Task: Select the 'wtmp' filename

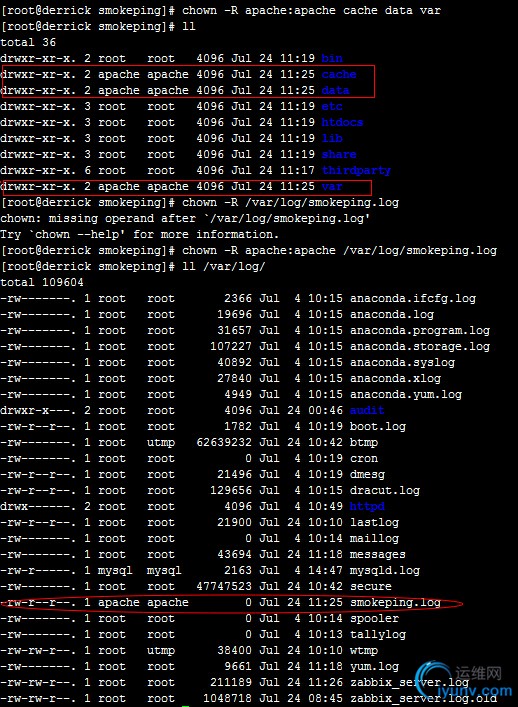Action: [364, 651]
